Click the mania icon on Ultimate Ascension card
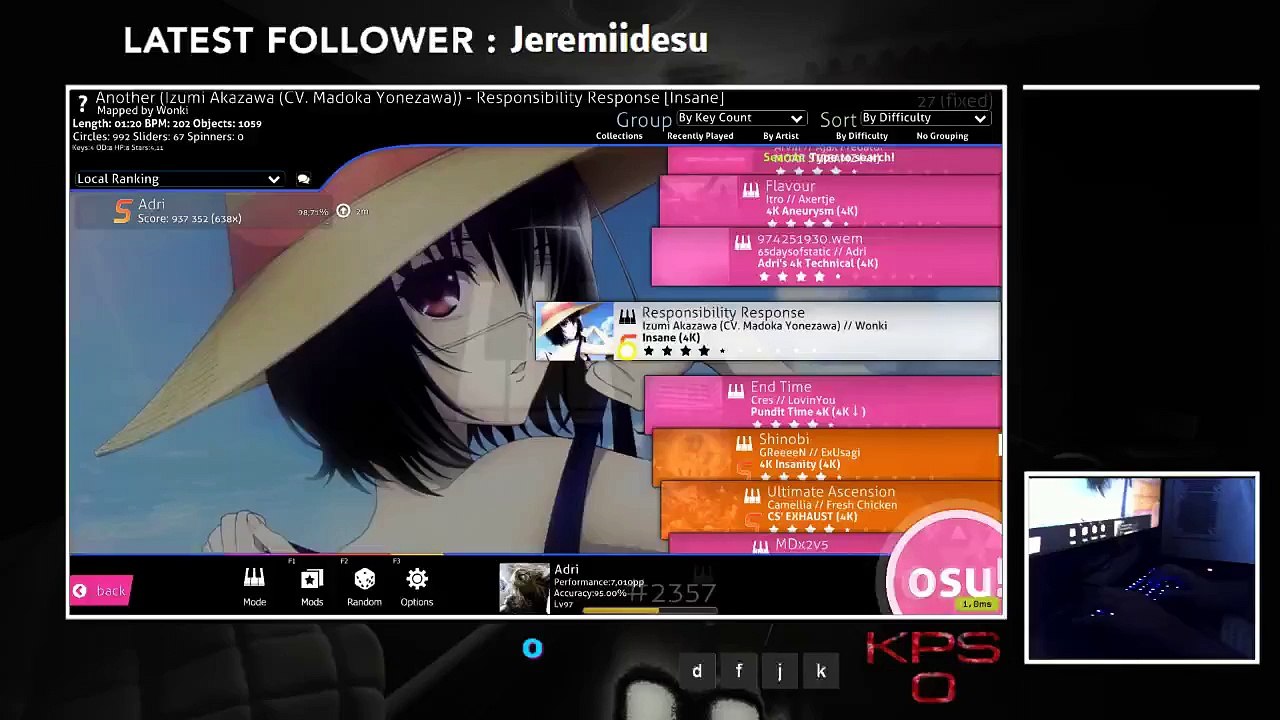 pos(752,495)
